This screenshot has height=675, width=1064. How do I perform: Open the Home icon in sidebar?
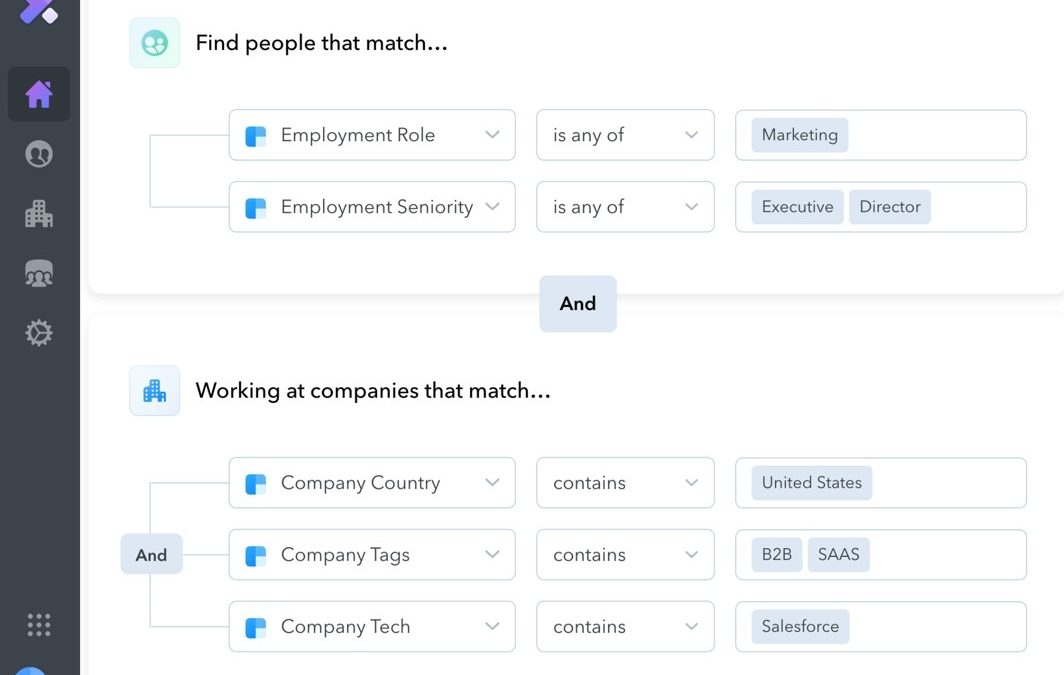(39, 94)
